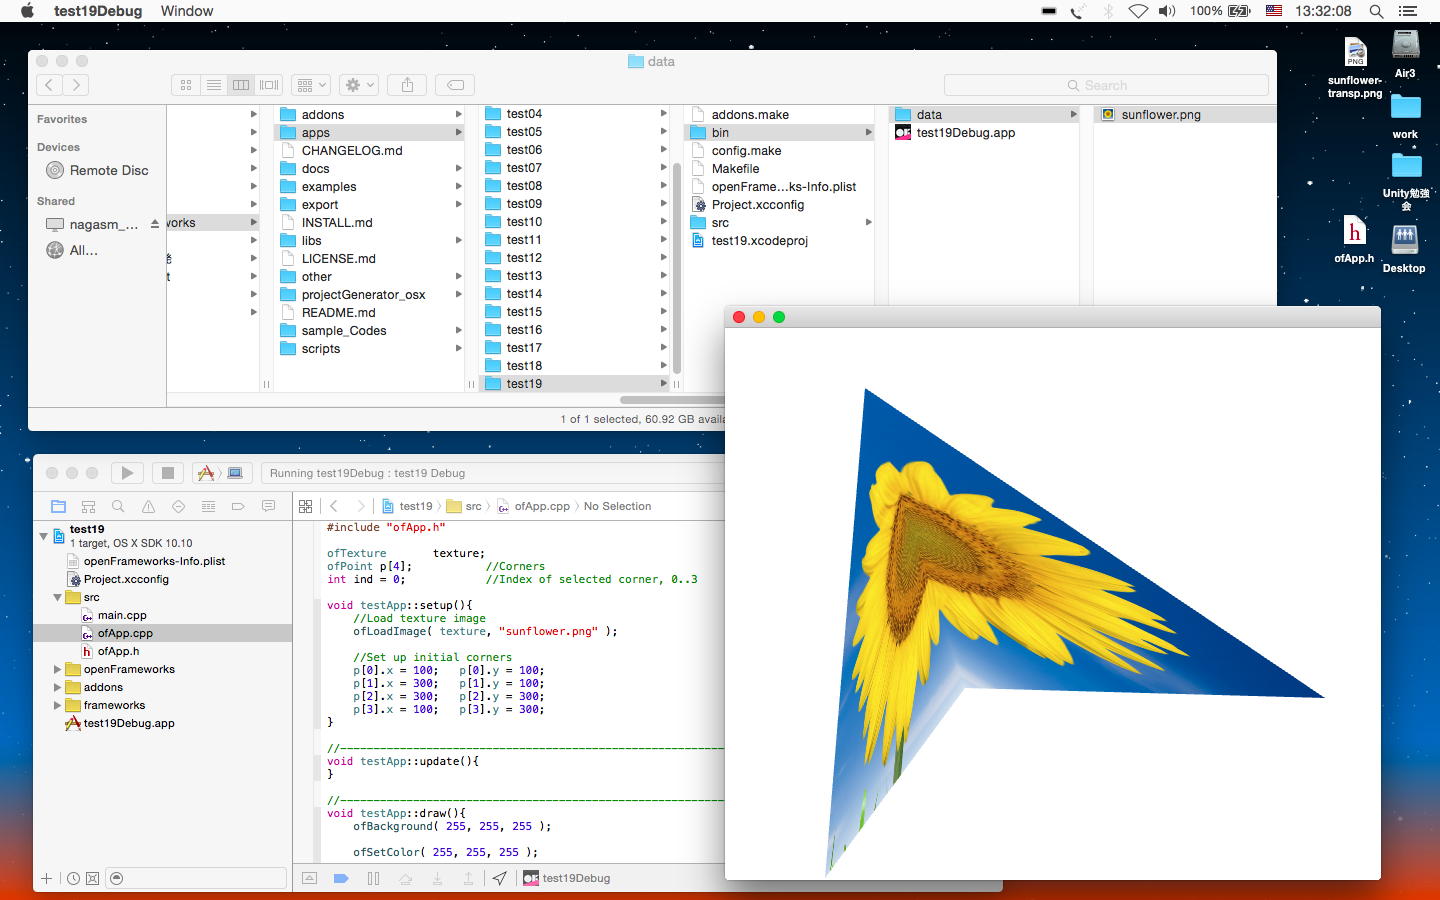Switch Finder to icon view
This screenshot has width=1440, height=900.
pyautogui.click(x=186, y=85)
